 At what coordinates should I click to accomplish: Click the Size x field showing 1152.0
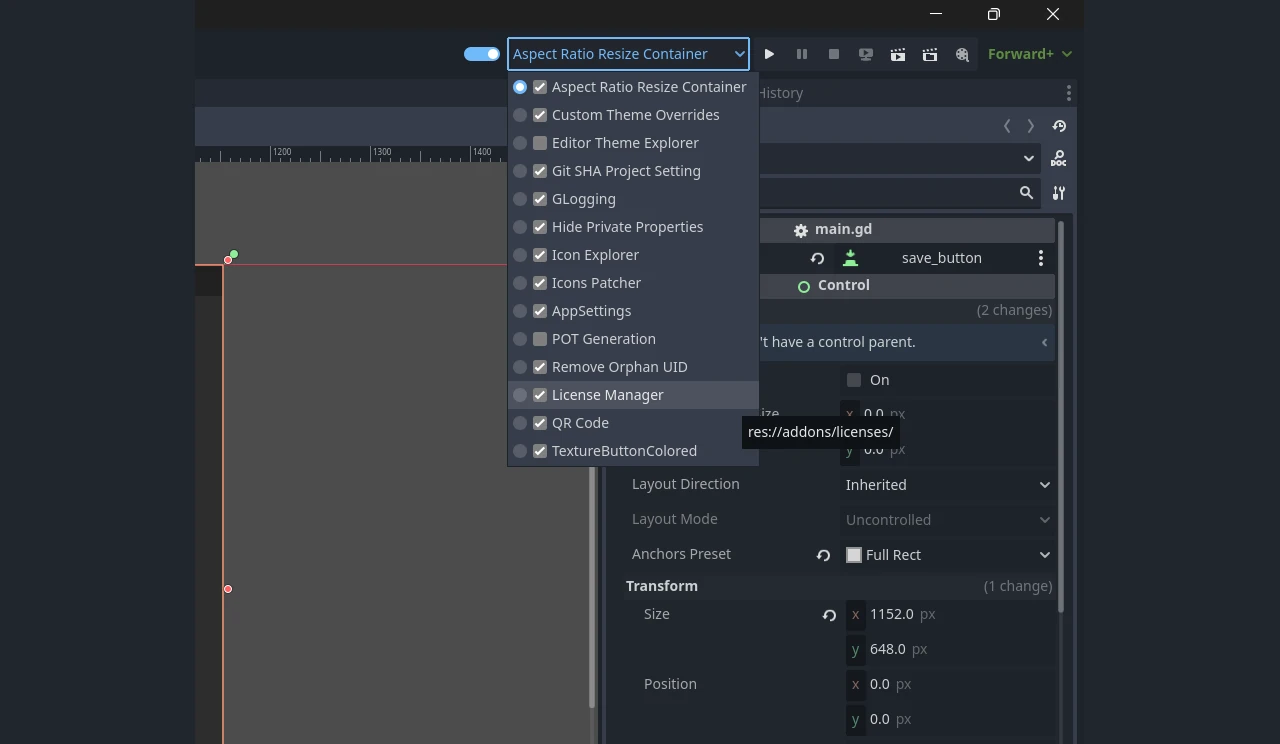click(x=948, y=614)
